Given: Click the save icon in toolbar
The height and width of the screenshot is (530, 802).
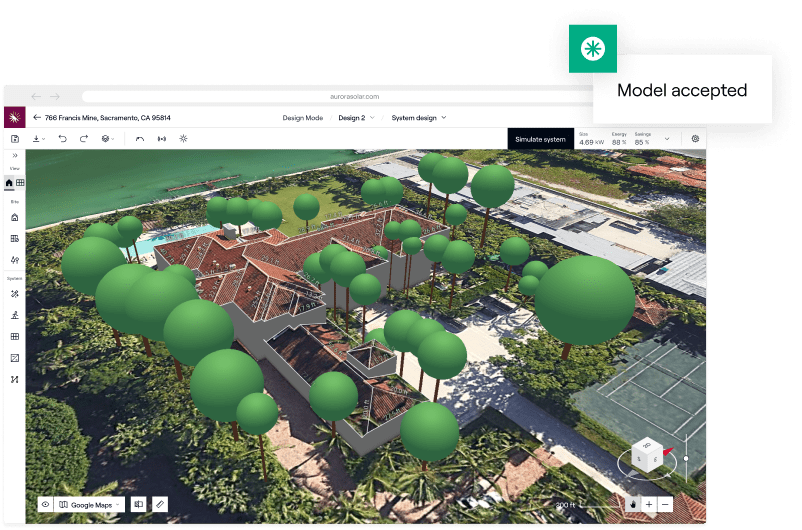Looking at the screenshot, I should (14, 139).
